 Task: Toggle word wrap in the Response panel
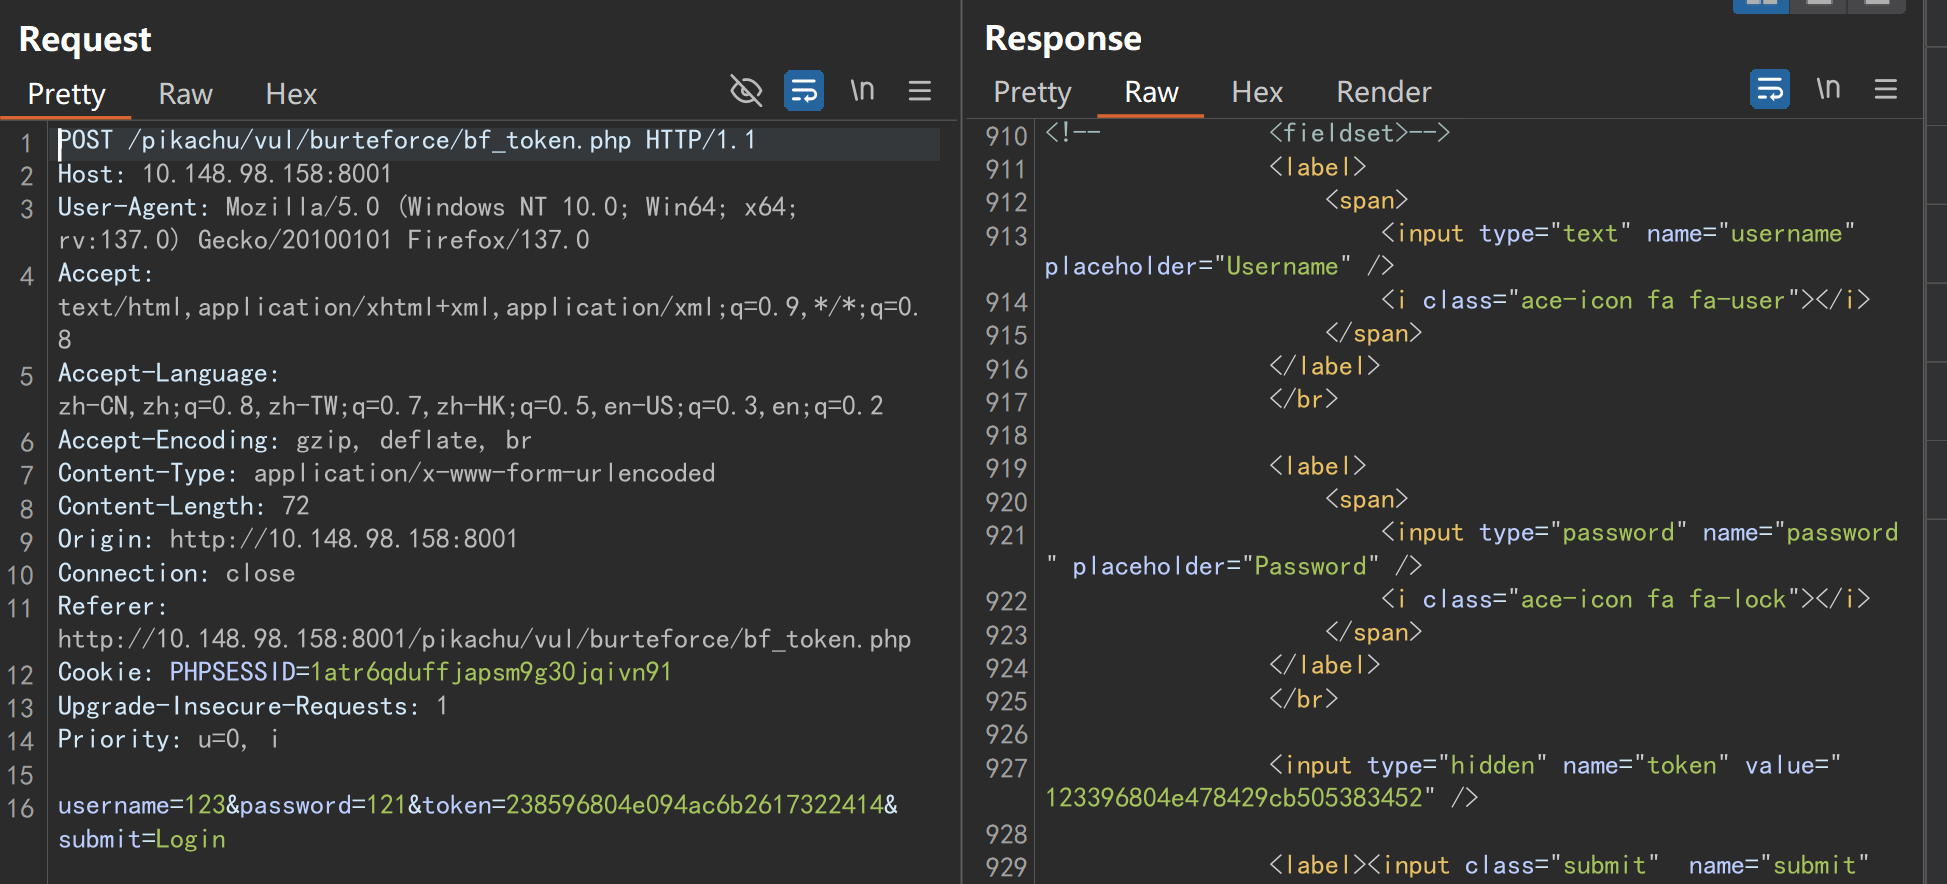pyautogui.click(x=1770, y=89)
